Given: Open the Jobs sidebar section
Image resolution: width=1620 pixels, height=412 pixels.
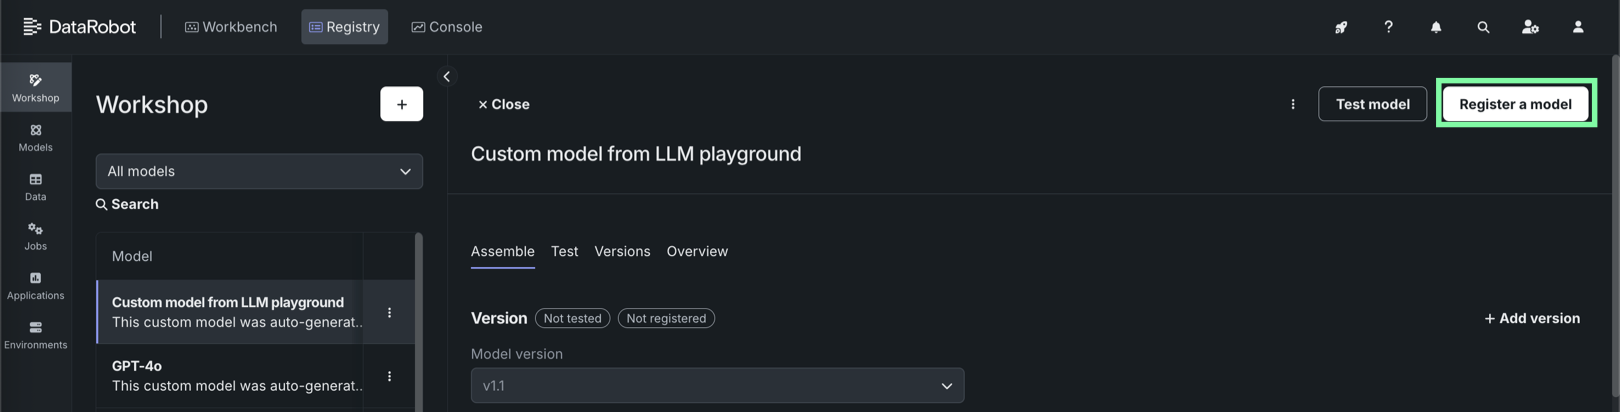Looking at the screenshot, I should pos(35,236).
